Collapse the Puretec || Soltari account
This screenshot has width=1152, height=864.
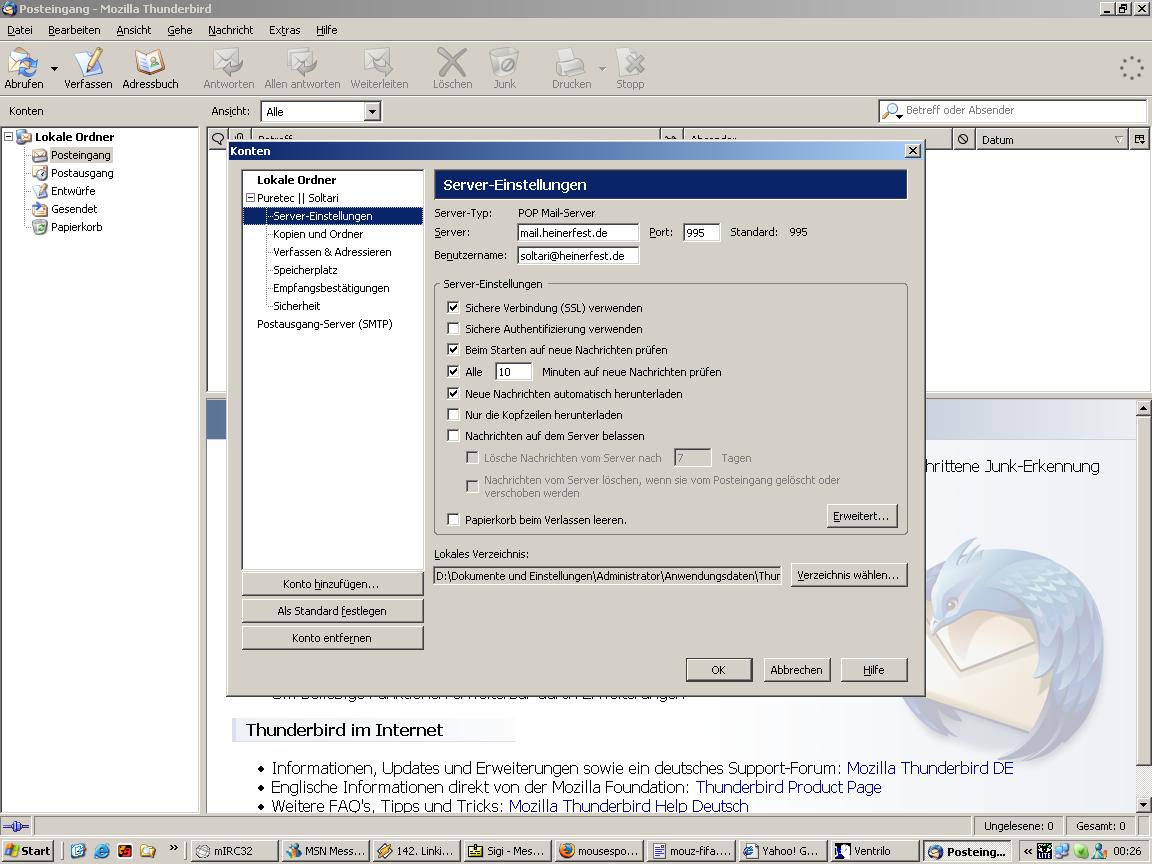point(250,198)
